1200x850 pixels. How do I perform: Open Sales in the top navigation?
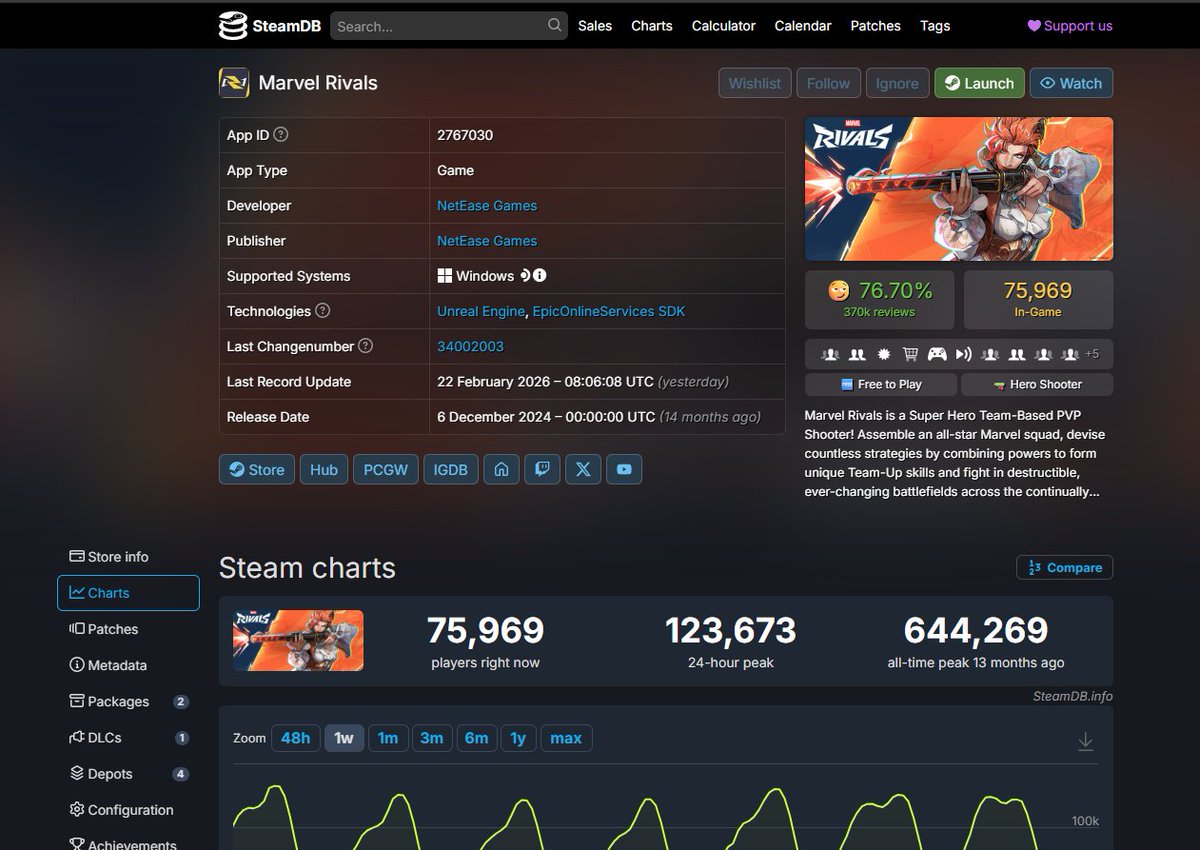point(595,26)
